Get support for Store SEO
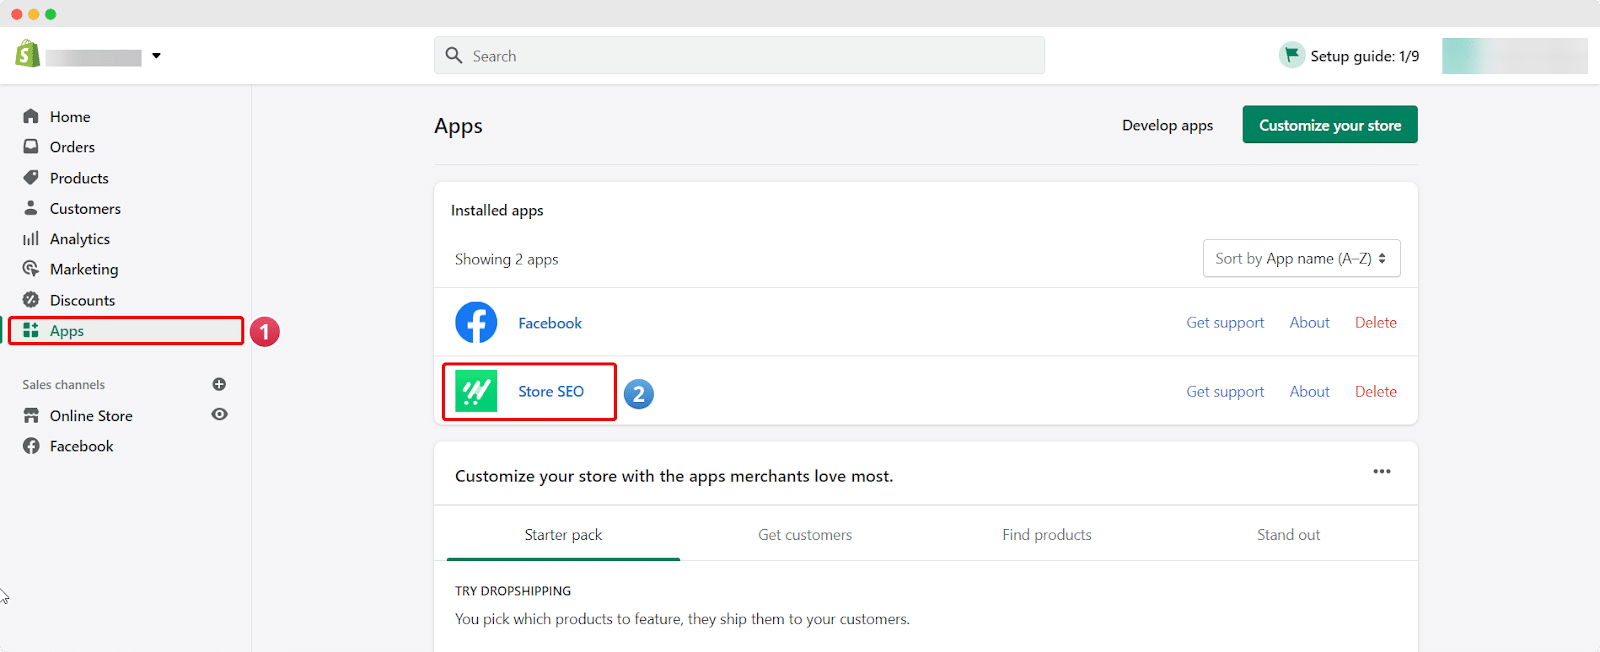Viewport: 1600px width, 652px height. coord(1225,392)
